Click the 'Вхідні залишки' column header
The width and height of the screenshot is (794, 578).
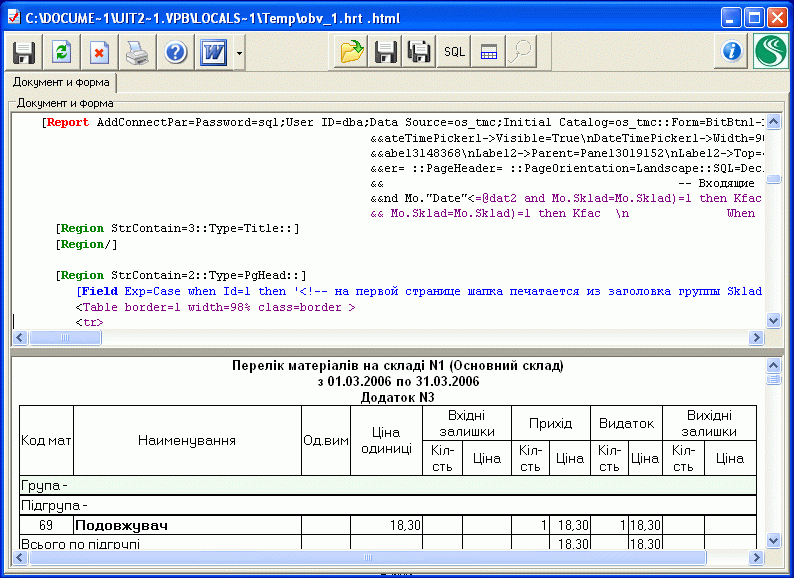[466, 423]
